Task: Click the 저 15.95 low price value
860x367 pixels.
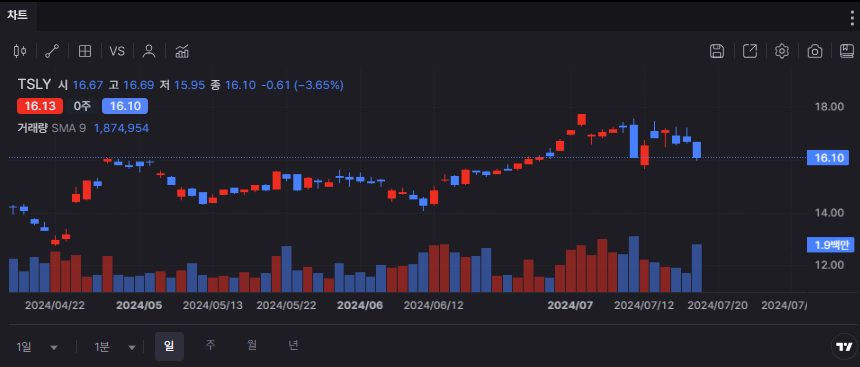Action: 183,85
